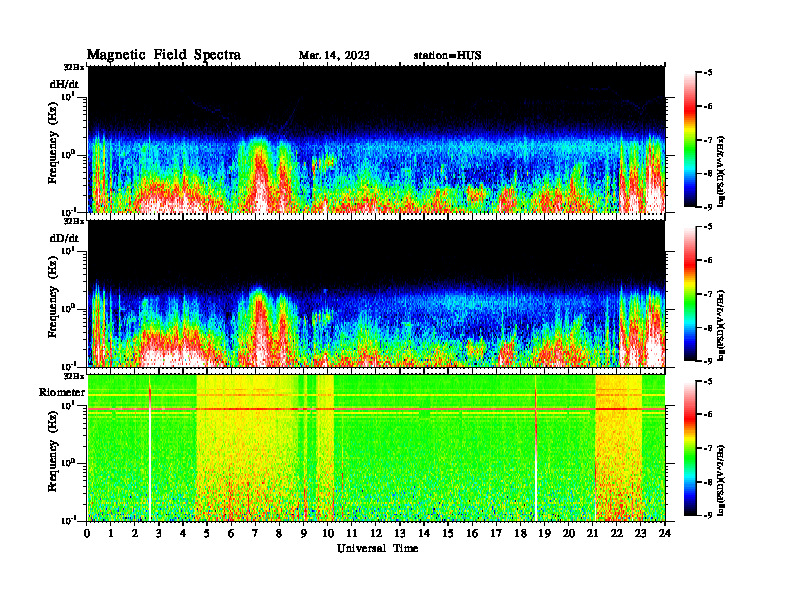
Task: Click the "dH/dt" panel label
Action: 64,84
